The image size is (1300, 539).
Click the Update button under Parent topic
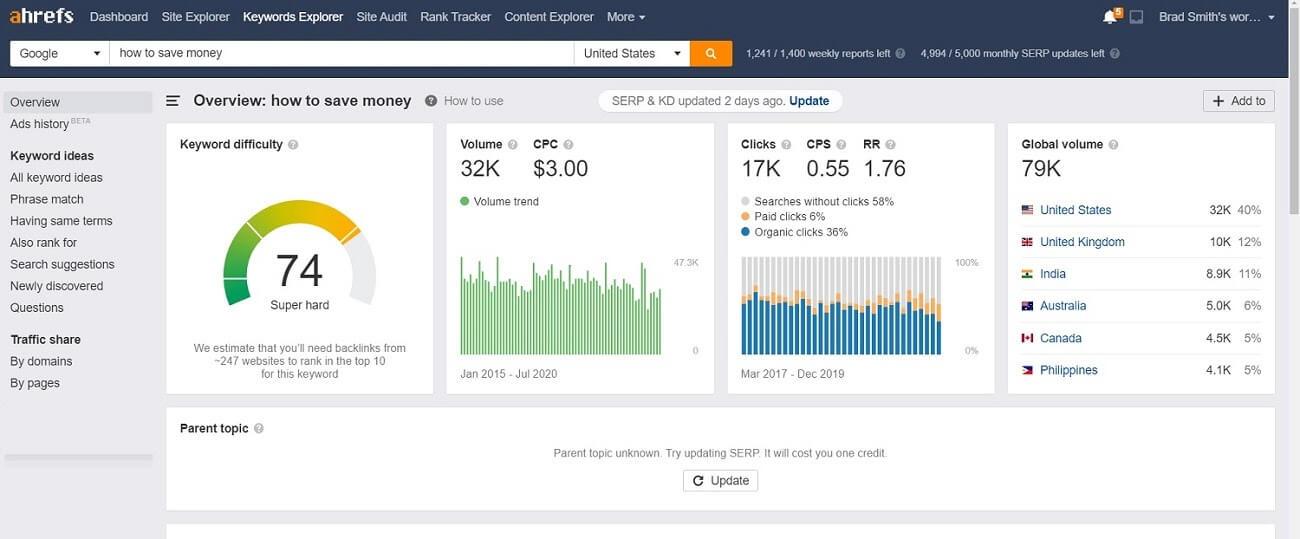[x=720, y=481]
